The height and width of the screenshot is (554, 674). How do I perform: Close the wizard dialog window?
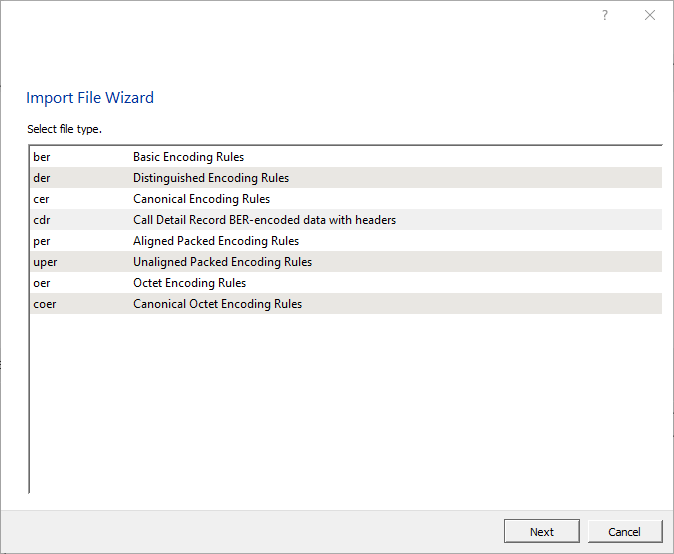point(650,15)
